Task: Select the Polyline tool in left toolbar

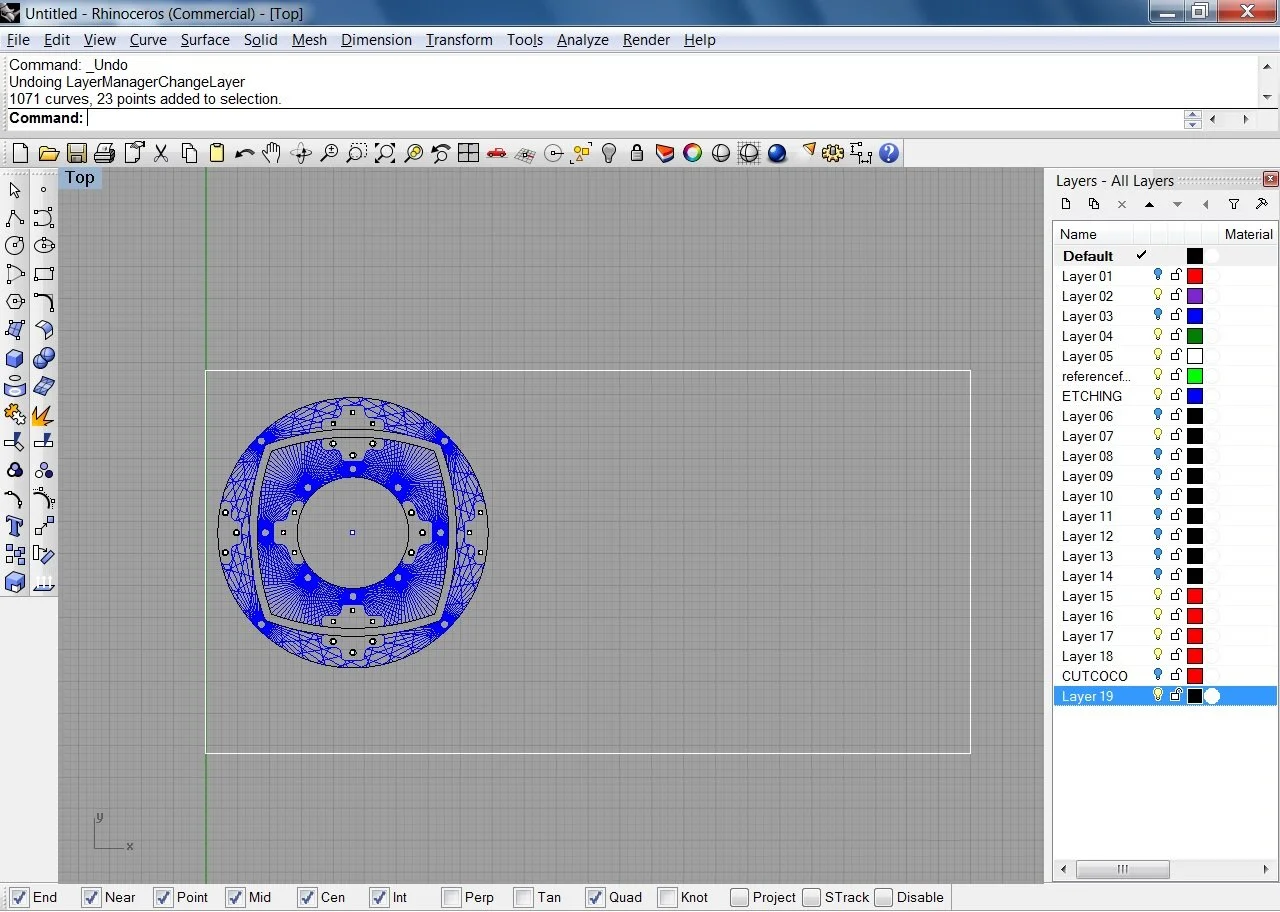Action: coord(15,218)
